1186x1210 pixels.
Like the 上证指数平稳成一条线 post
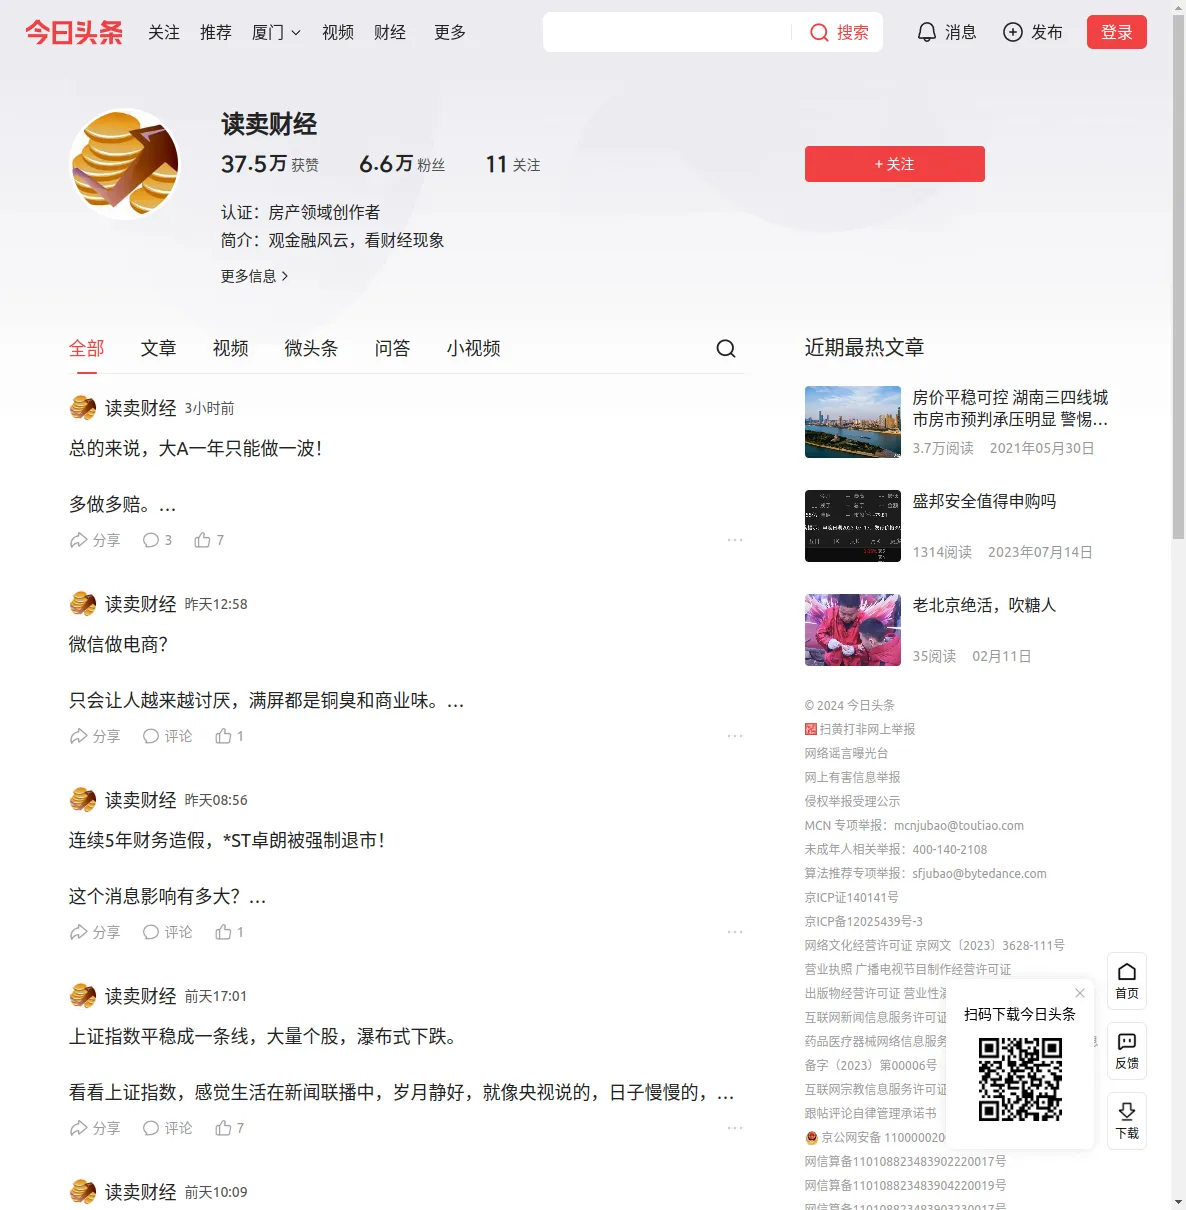229,1128
